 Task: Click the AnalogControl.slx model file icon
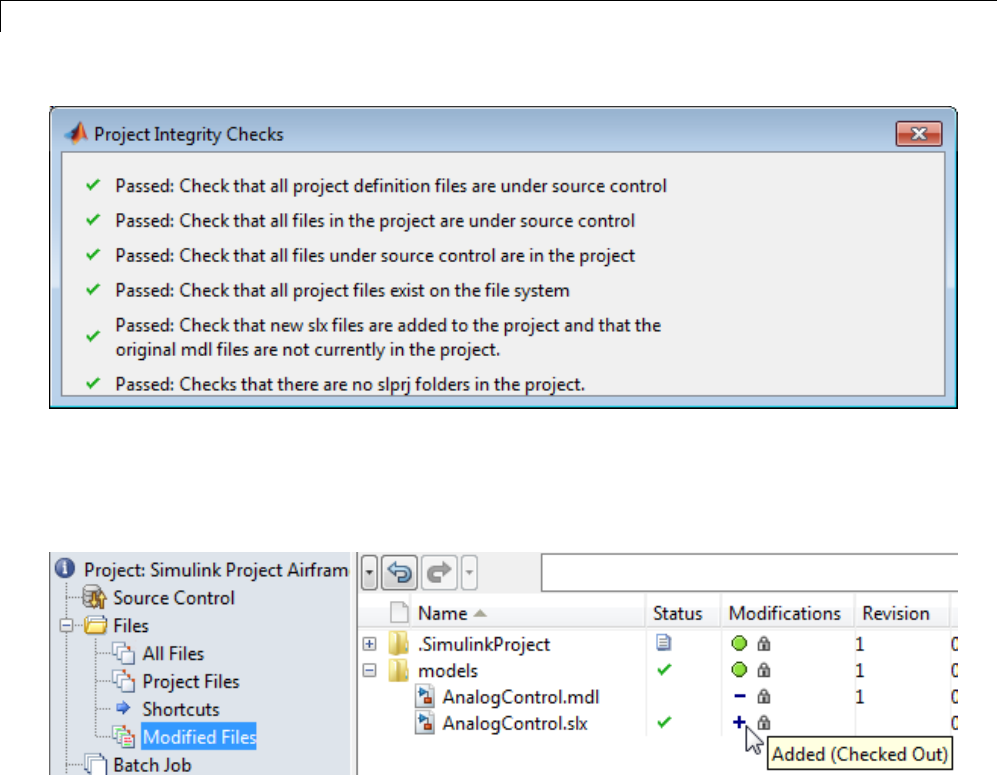[425, 723]
